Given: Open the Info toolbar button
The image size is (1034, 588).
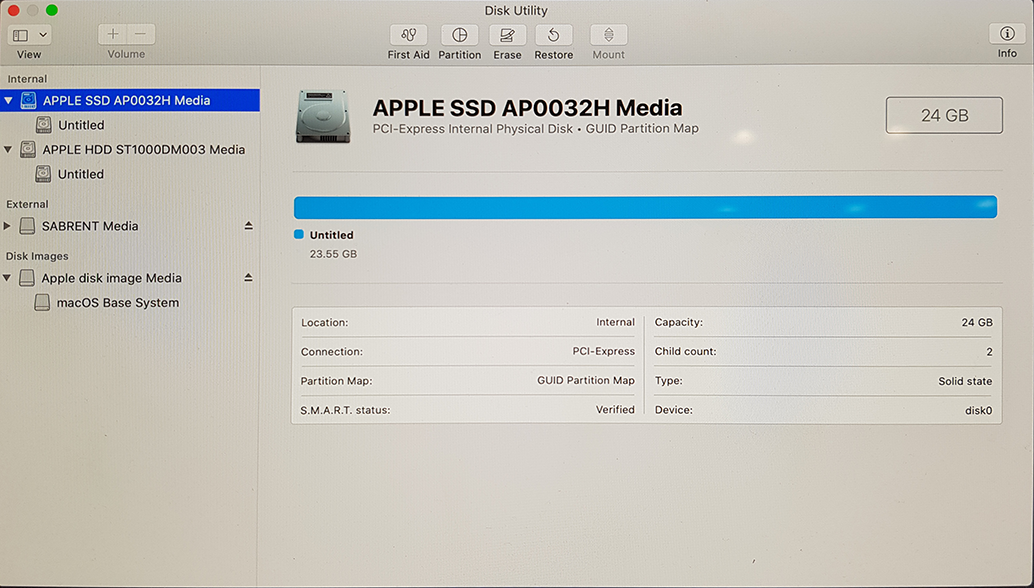Looking at the screenshot, I should (1006, 34).
